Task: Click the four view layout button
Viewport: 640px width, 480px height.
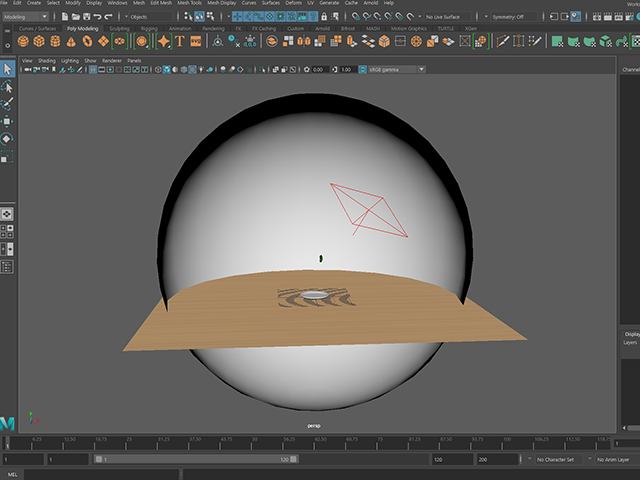Action: point(7,232)
